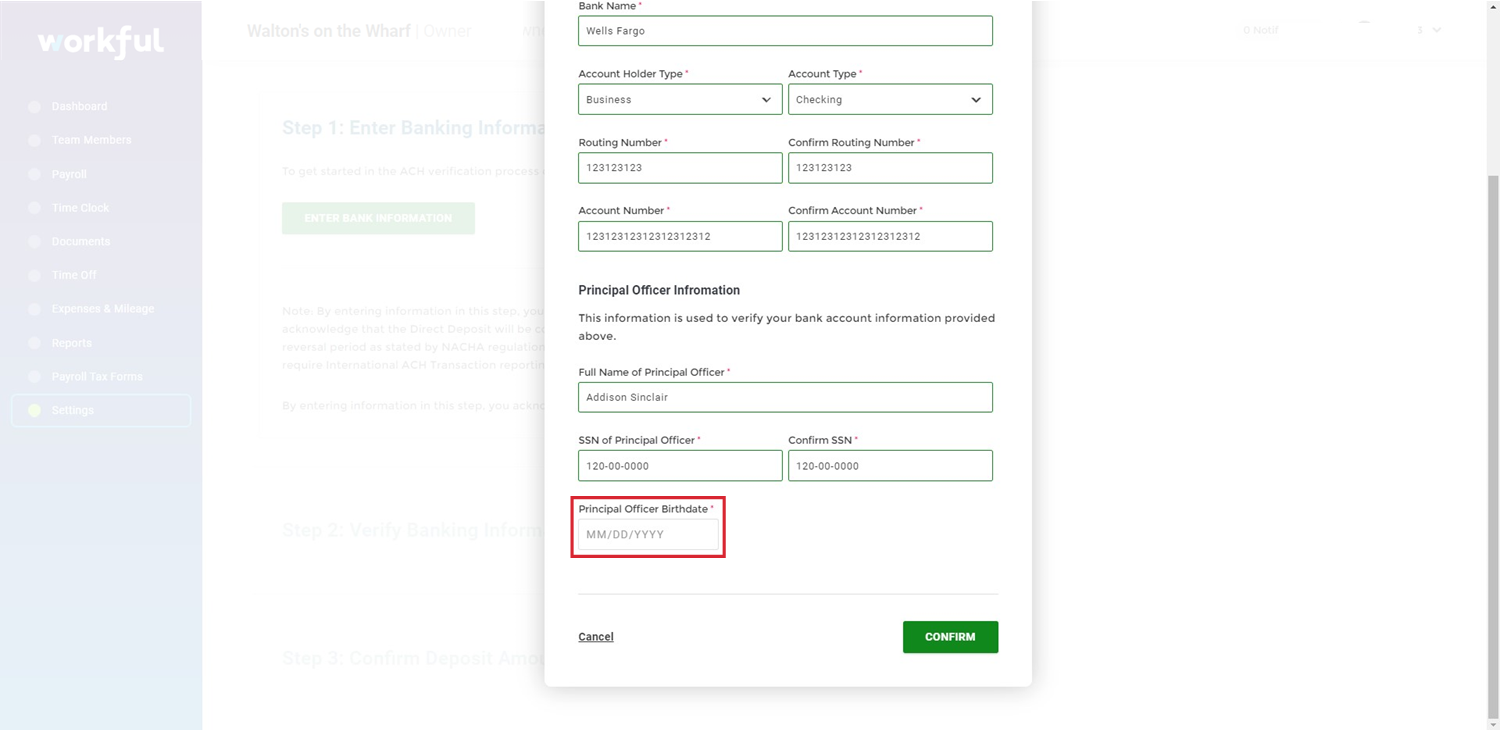Click the SSN of Principal Officer field
Viewport: 1500px width, 732px height.
tap(680, 466)
